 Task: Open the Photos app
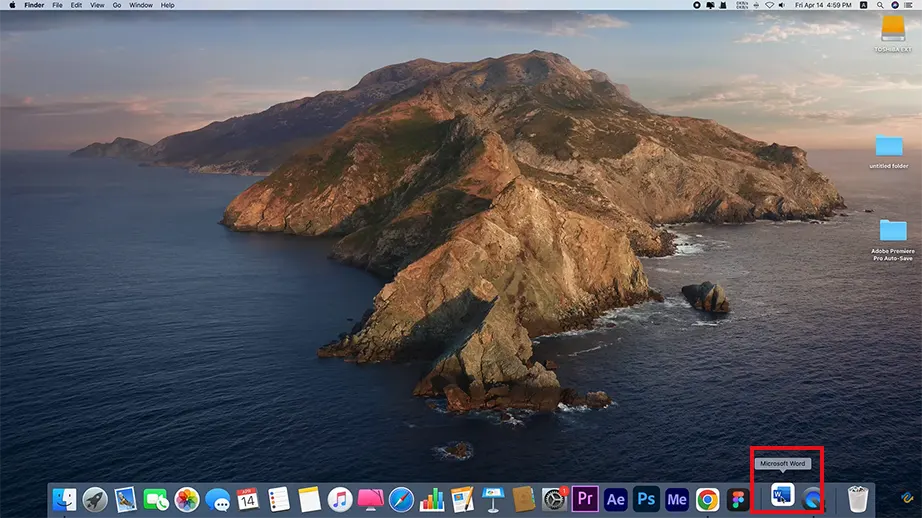[x=187, y=500]
